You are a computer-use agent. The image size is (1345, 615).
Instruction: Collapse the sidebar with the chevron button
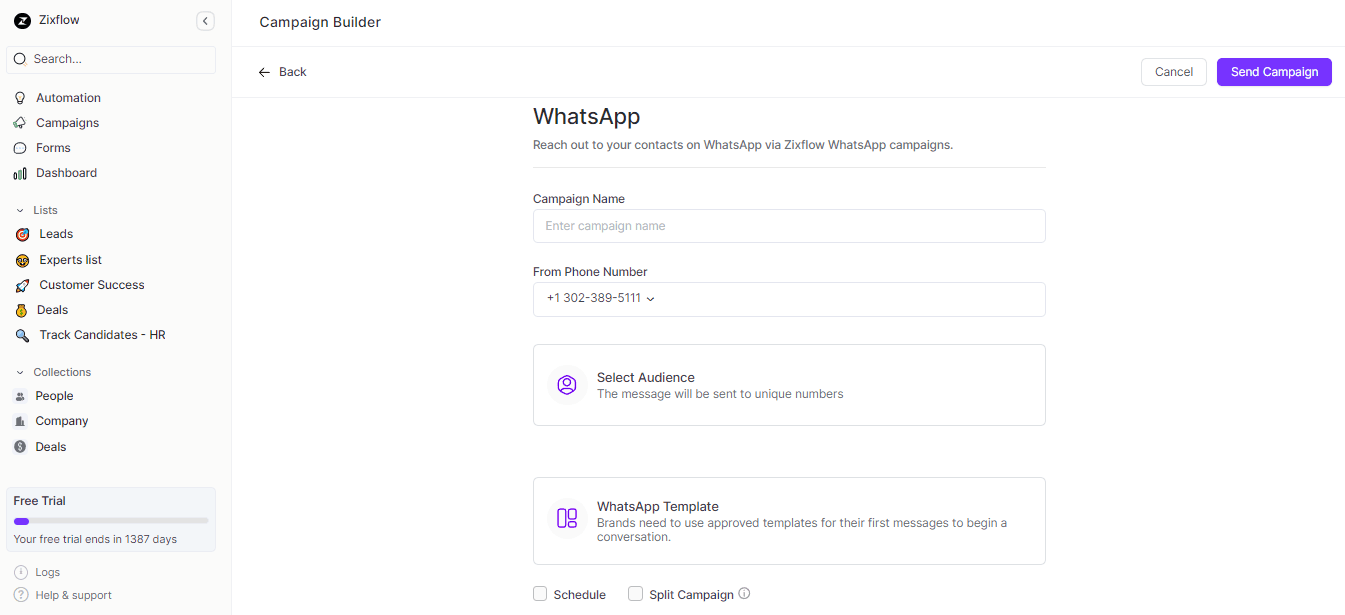[x=205, y=20]
